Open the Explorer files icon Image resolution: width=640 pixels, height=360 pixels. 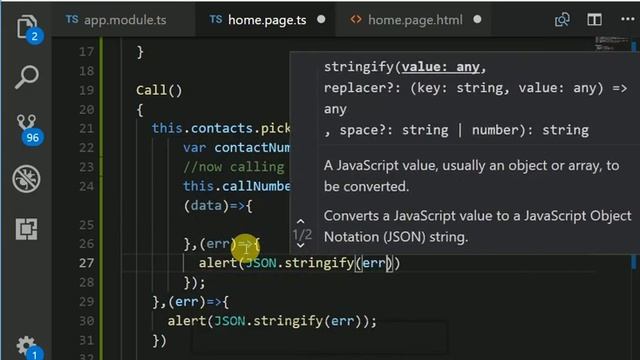pos(27,27)
